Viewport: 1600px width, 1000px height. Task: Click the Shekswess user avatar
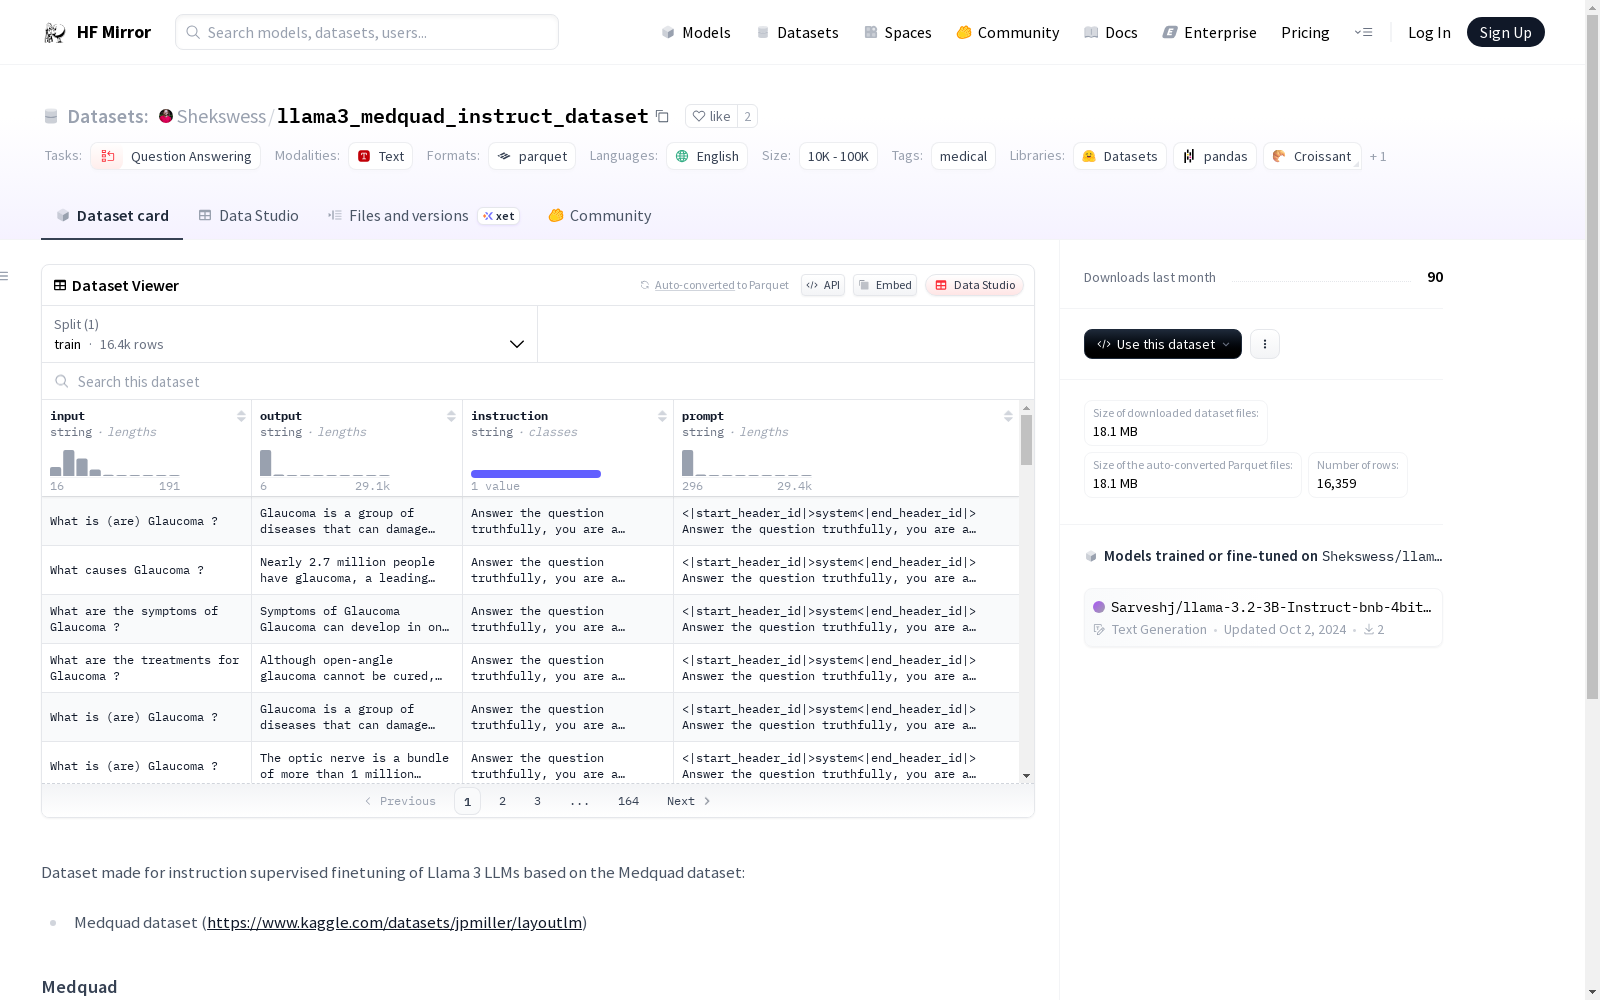coord(166,116)
